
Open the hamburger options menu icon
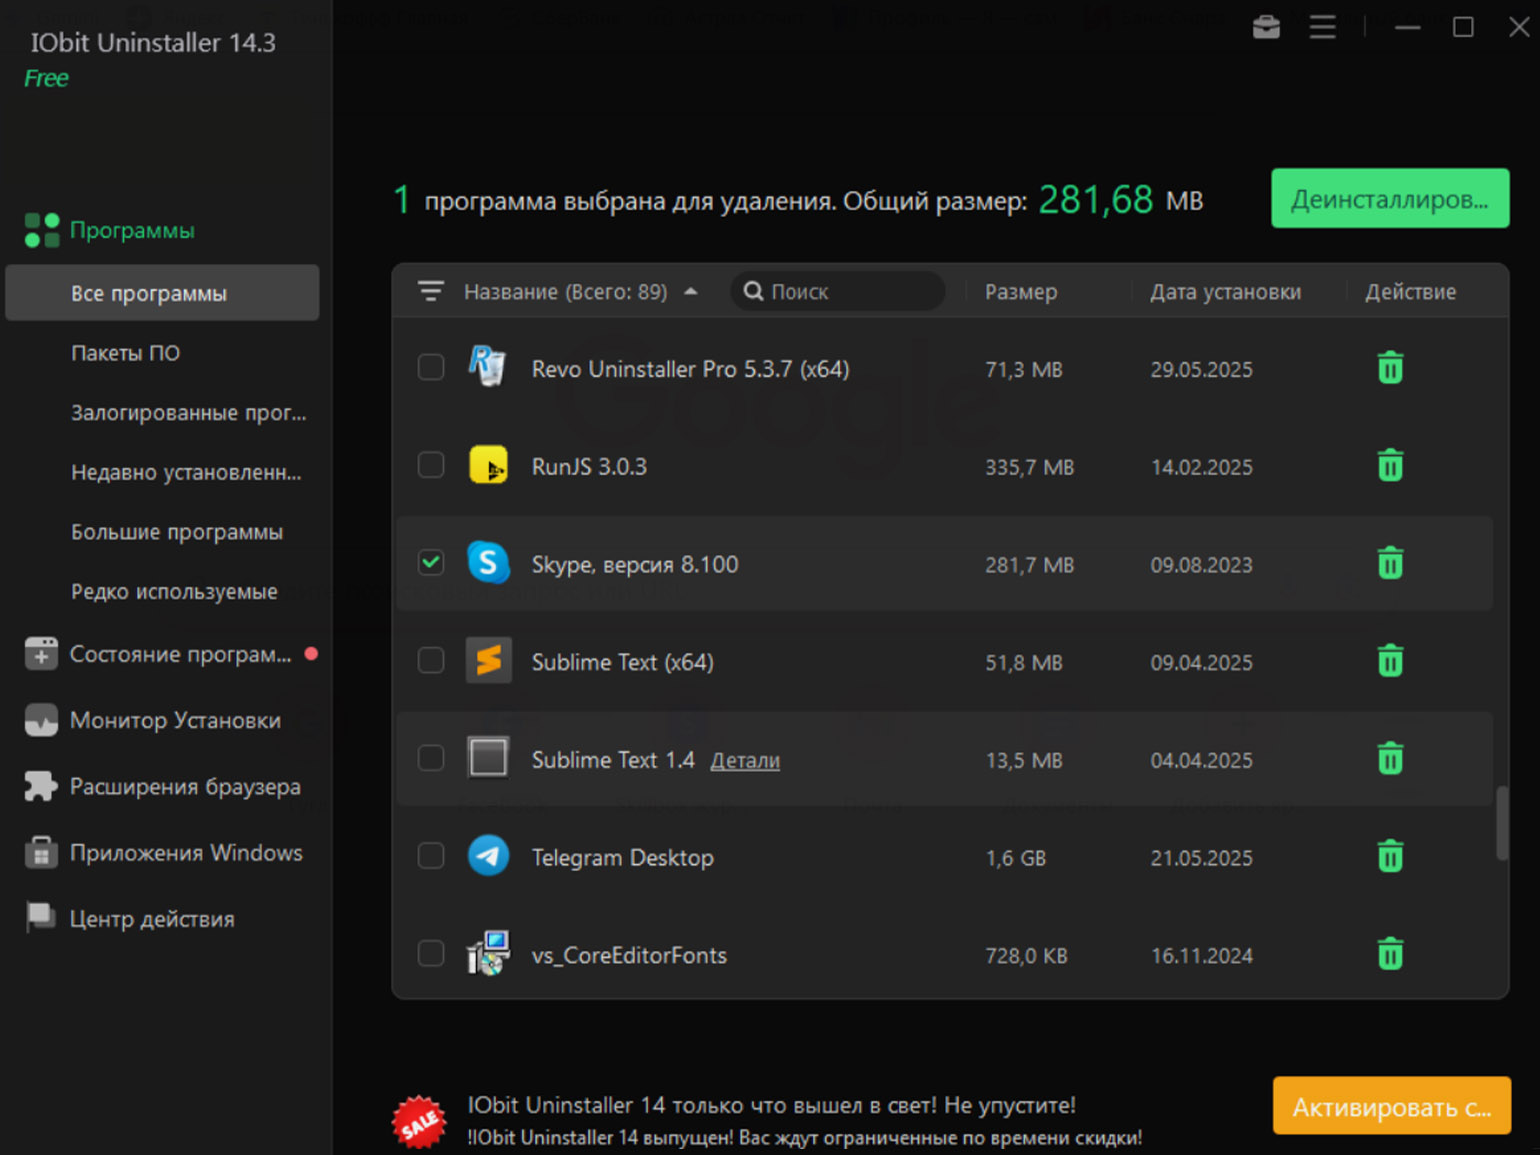point(1322,27)
